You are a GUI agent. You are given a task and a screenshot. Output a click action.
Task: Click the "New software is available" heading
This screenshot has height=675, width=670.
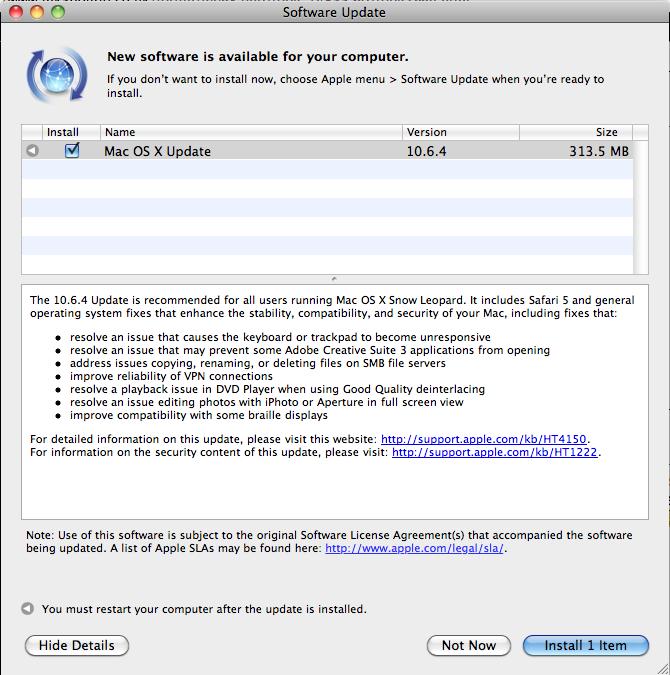coord(257,56)
